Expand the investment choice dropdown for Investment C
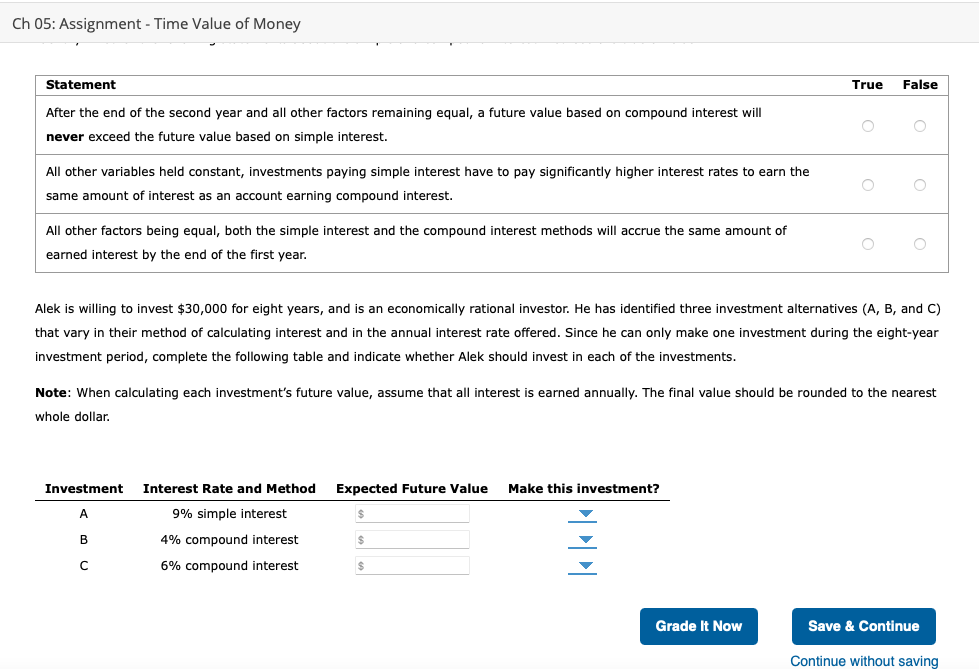 click(582, 565)
